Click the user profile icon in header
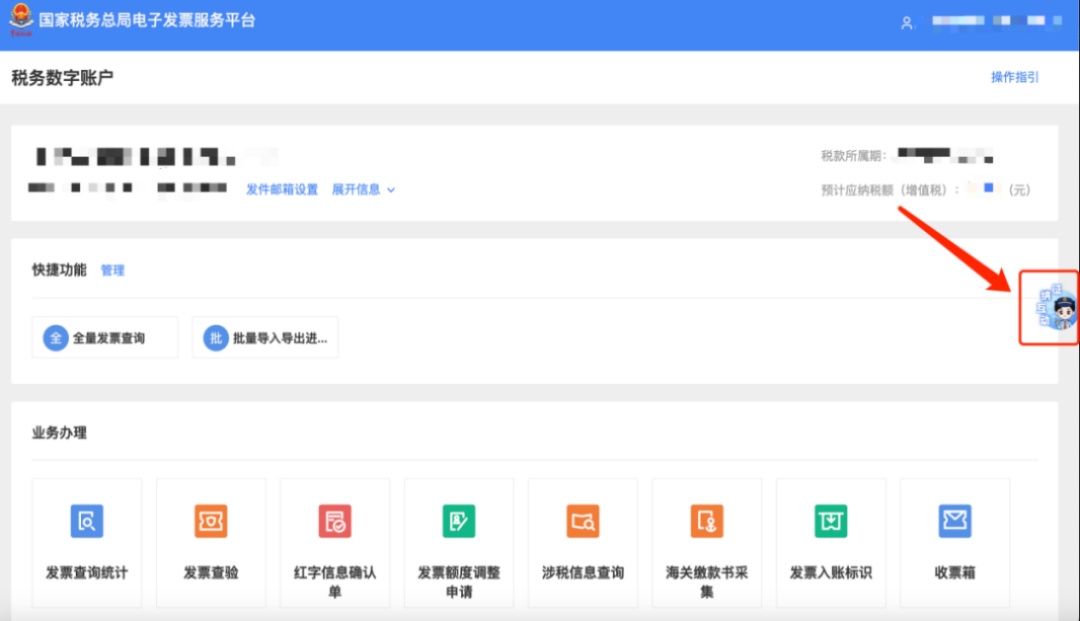The height and width of the screenshot is (621, 1080). 907,23
